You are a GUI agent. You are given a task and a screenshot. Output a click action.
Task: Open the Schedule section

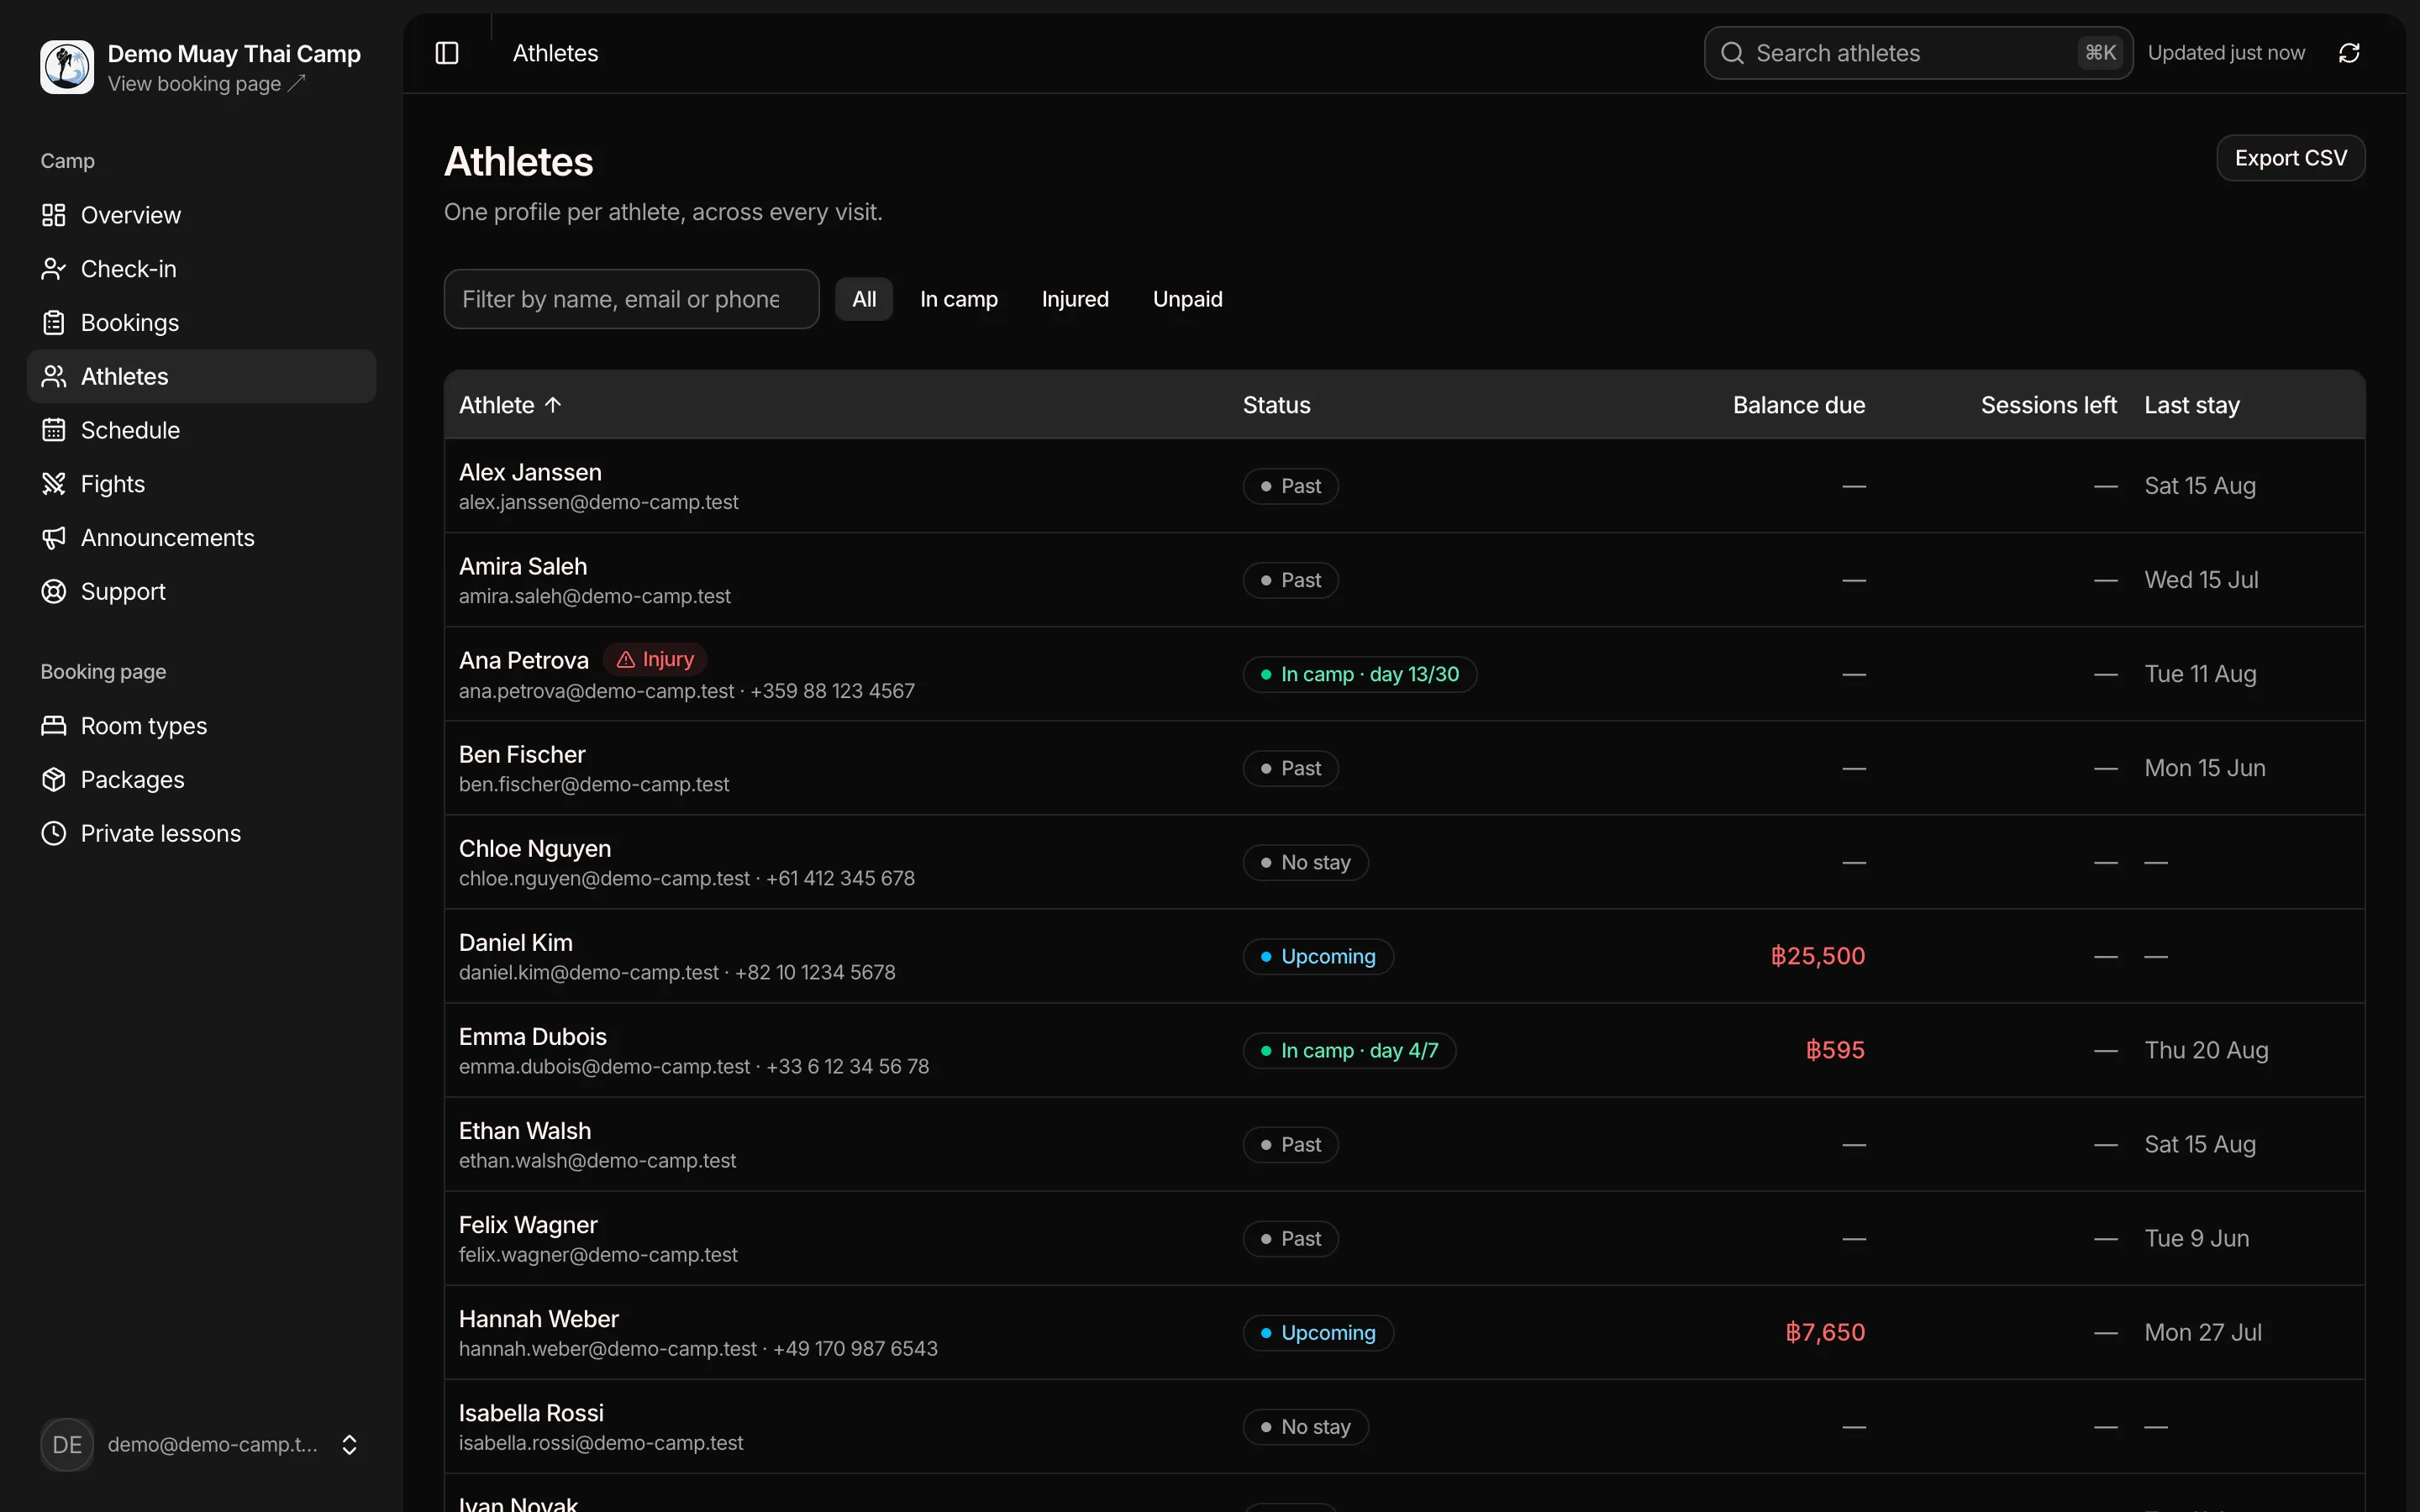pos(202,430)
